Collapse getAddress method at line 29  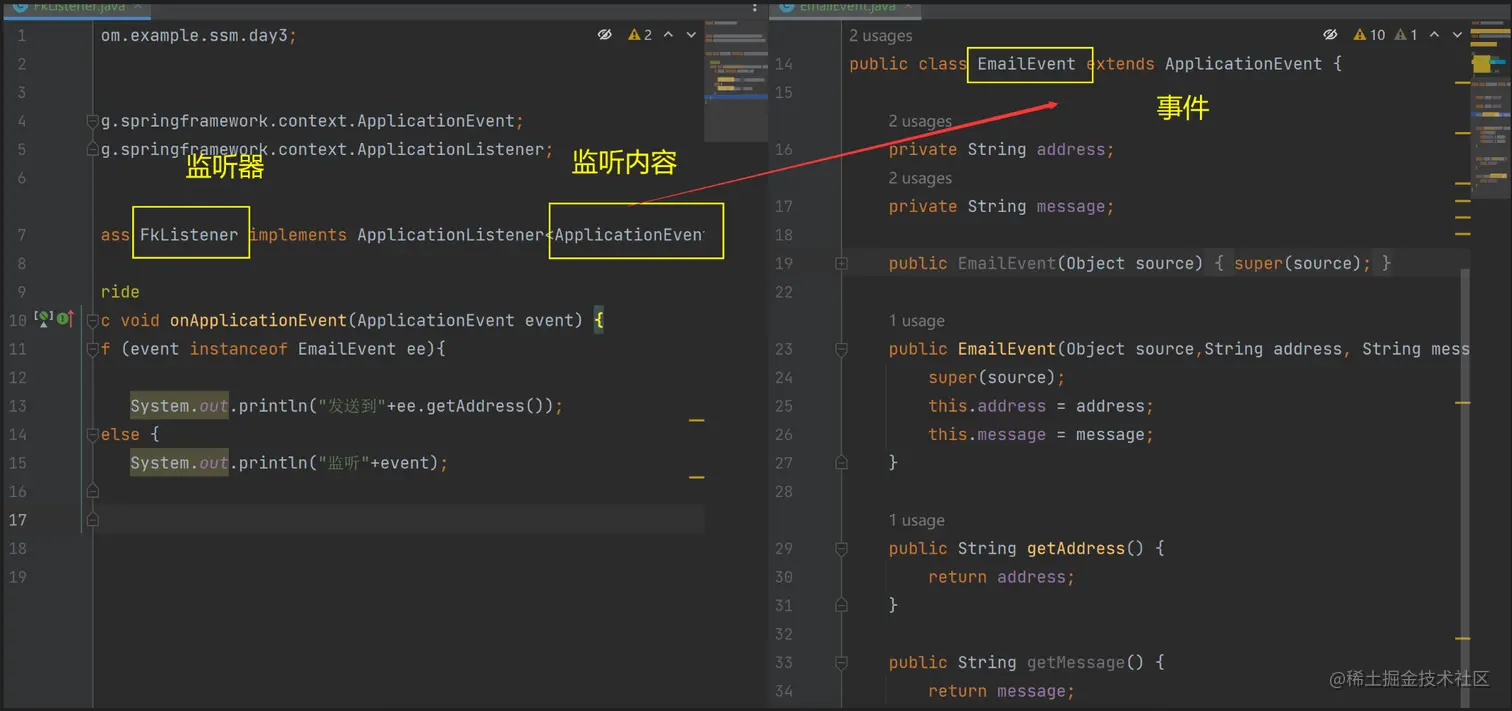(x=841, y=548)
